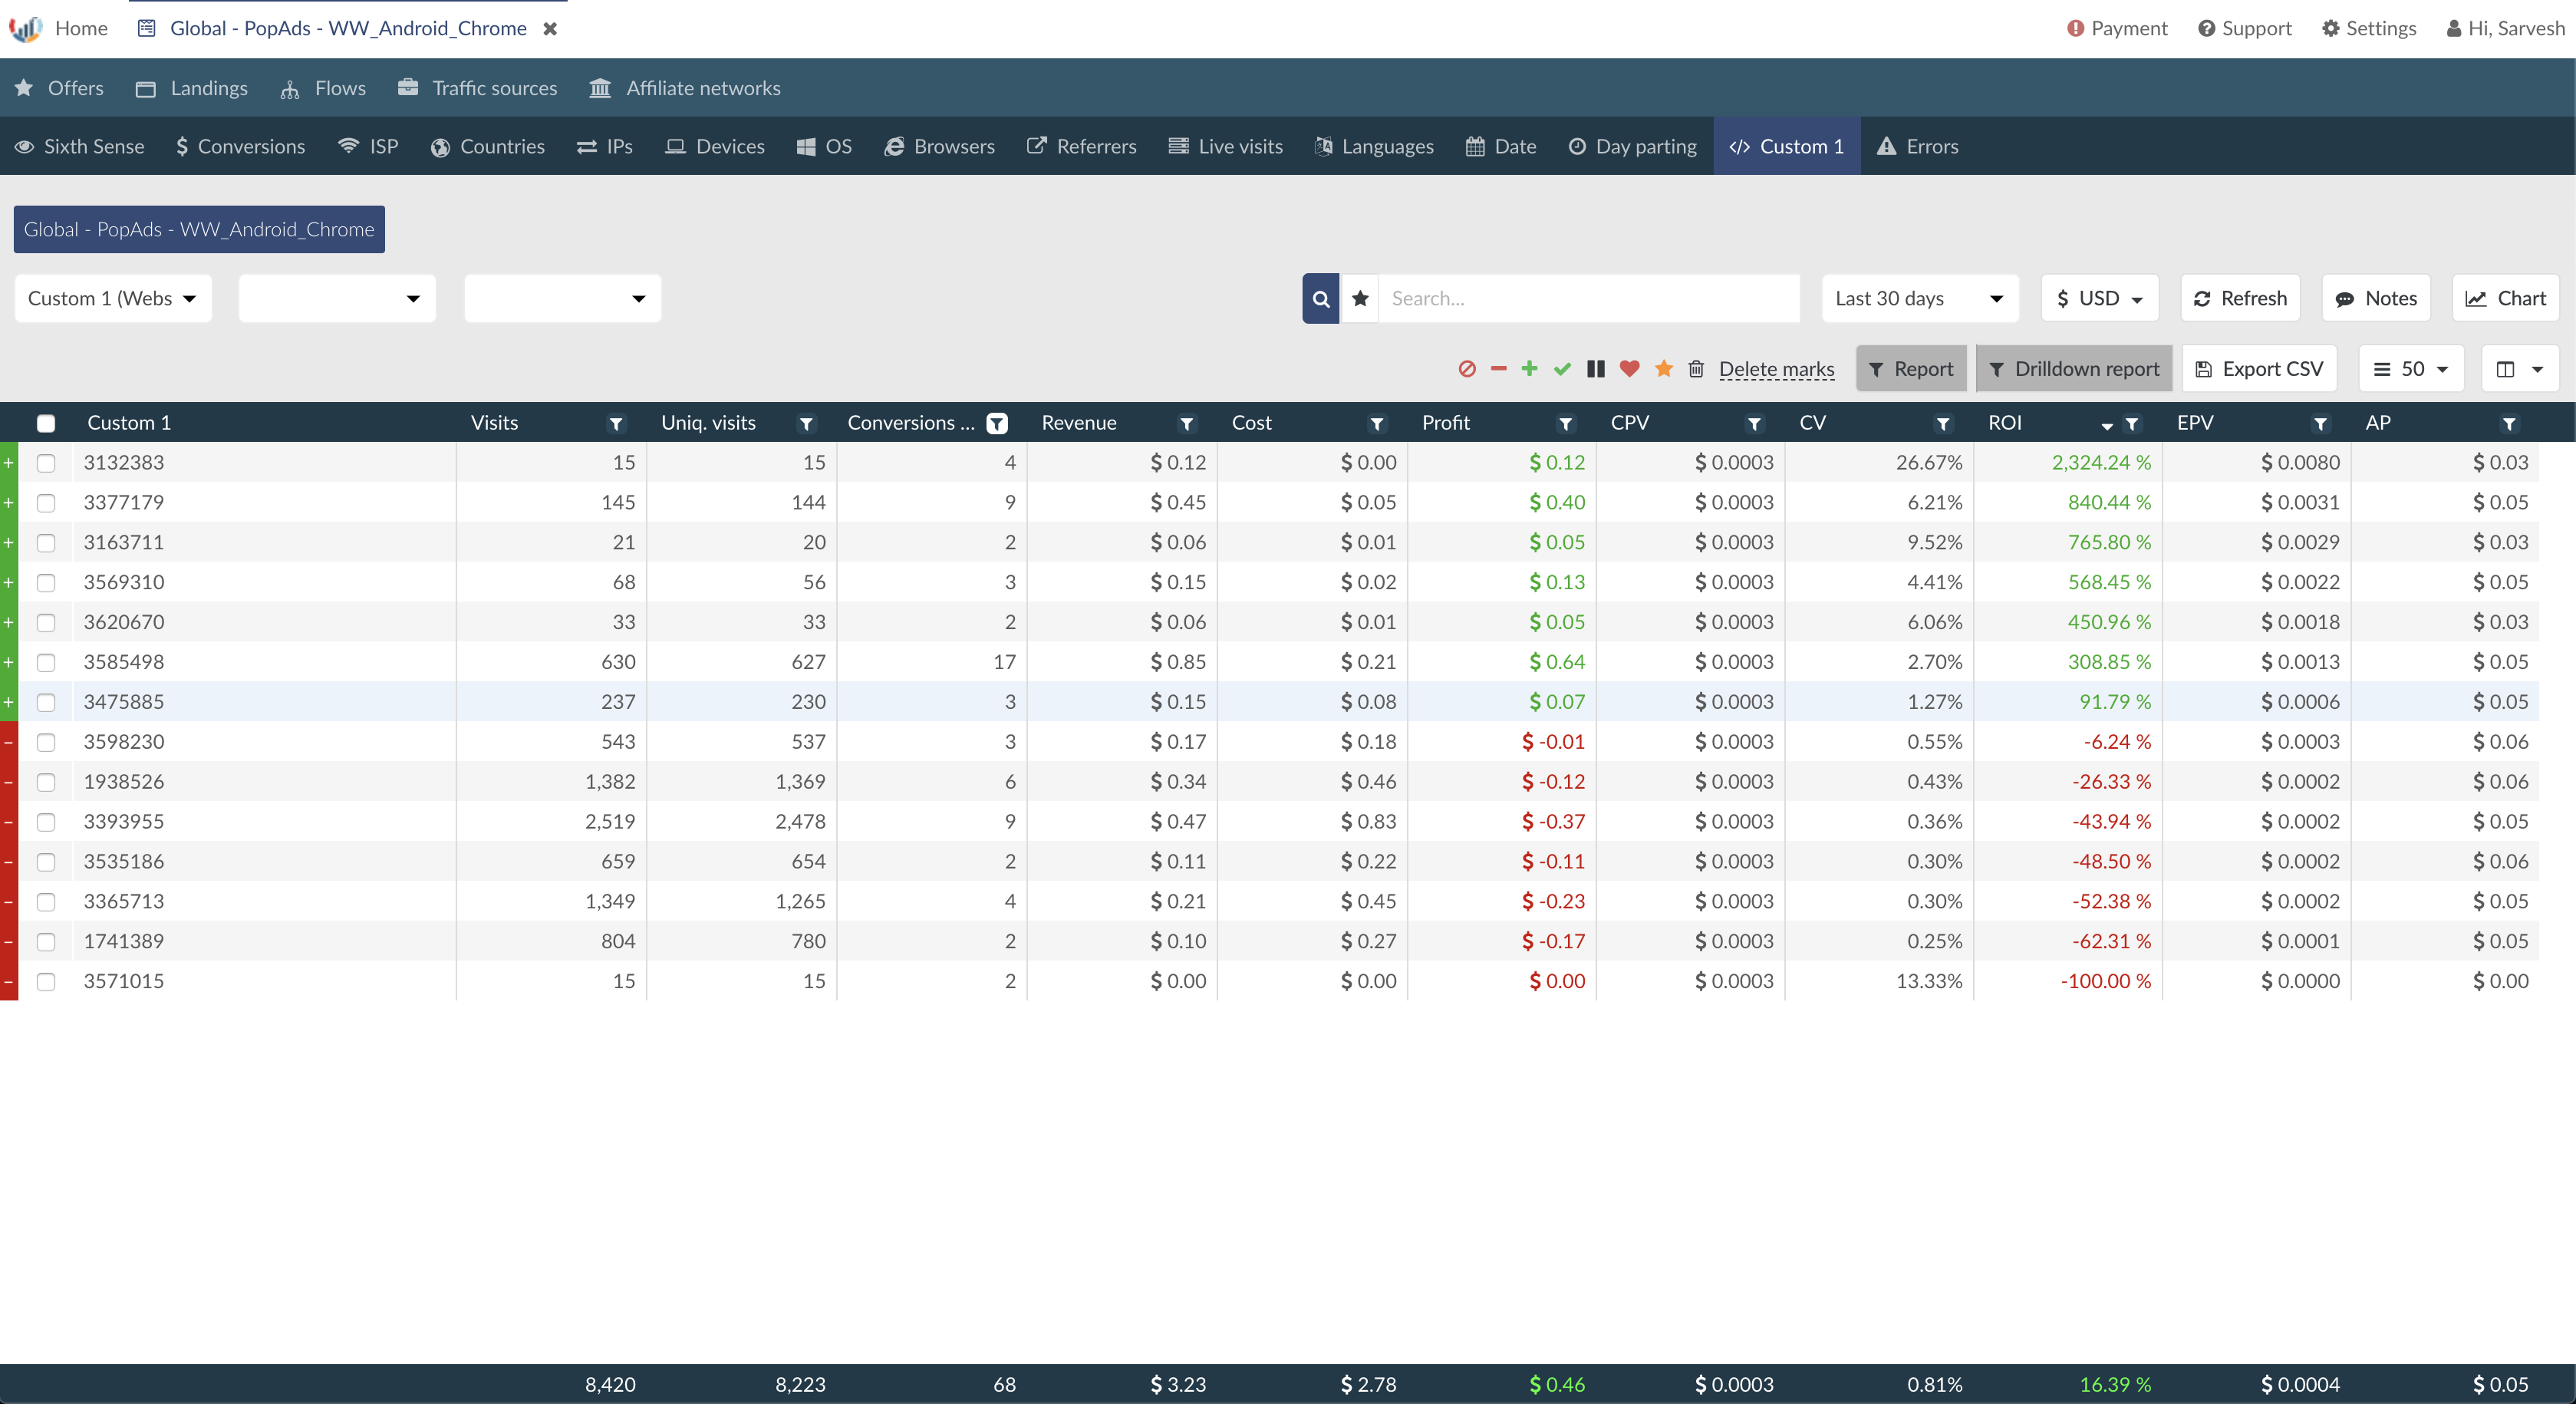Viewport: 2576px width, 1404px height.
Task: Tick the checkbox for row 3132383
Action: [46, 463]
